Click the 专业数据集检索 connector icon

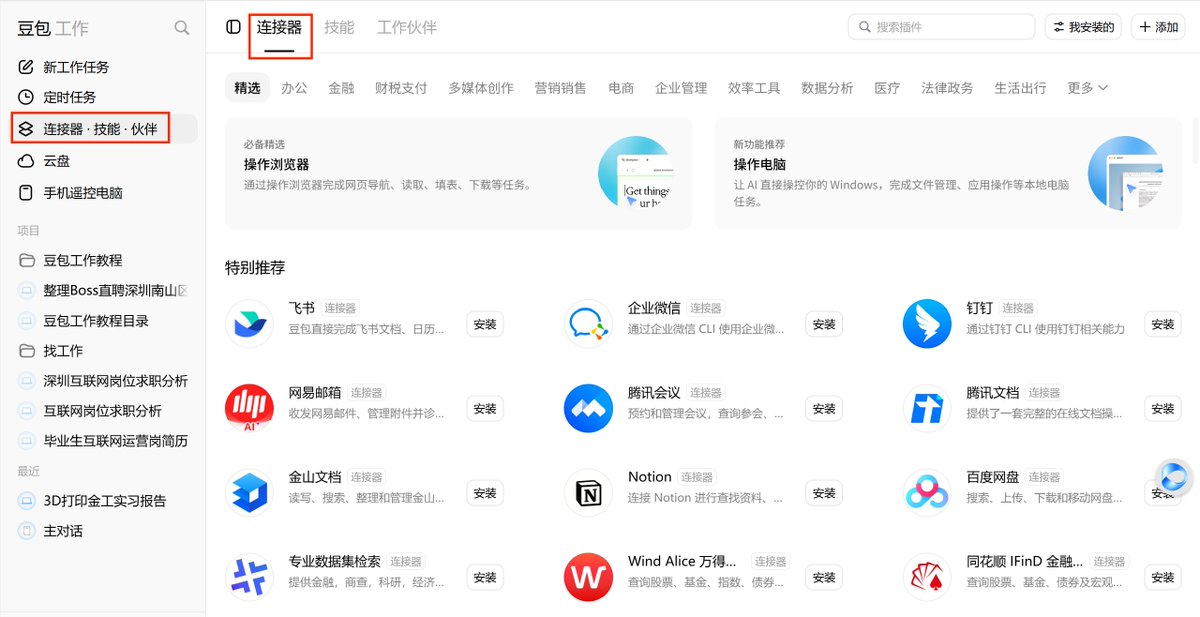coord(250,577)
